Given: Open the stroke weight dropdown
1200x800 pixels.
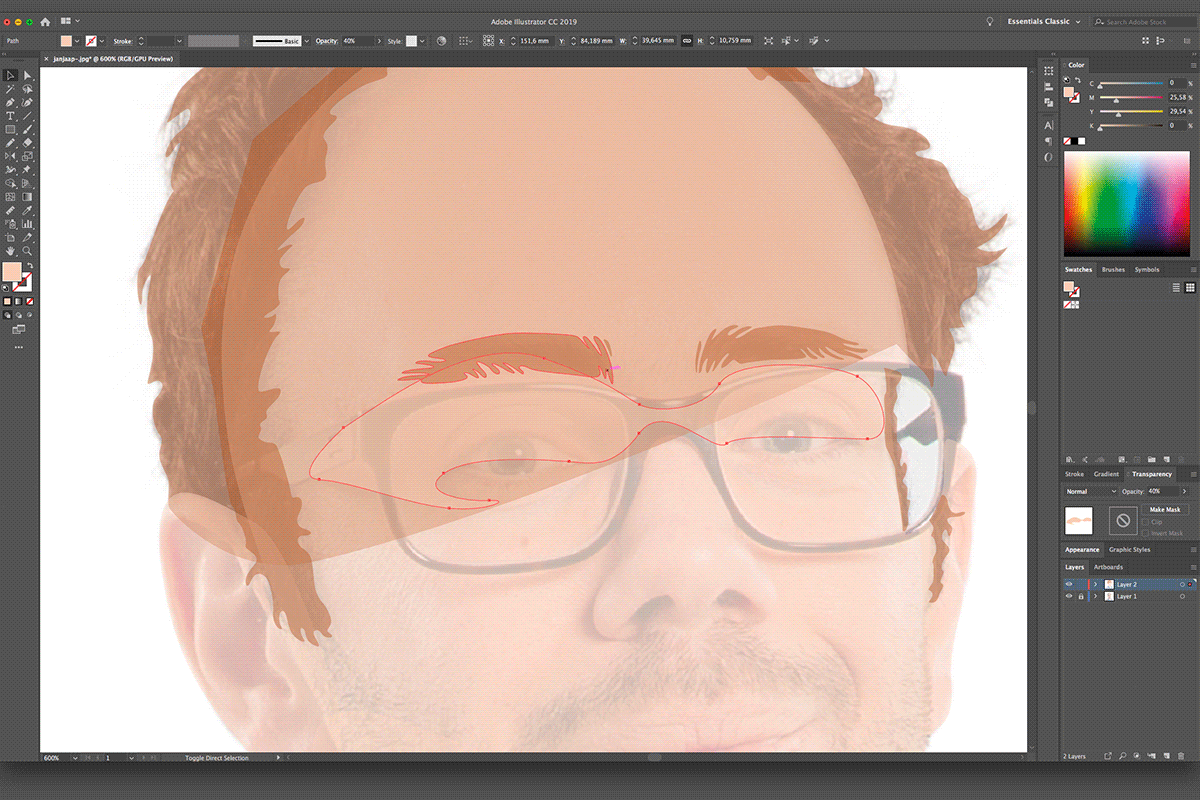Looking at the screenshot, I should 180,41.
